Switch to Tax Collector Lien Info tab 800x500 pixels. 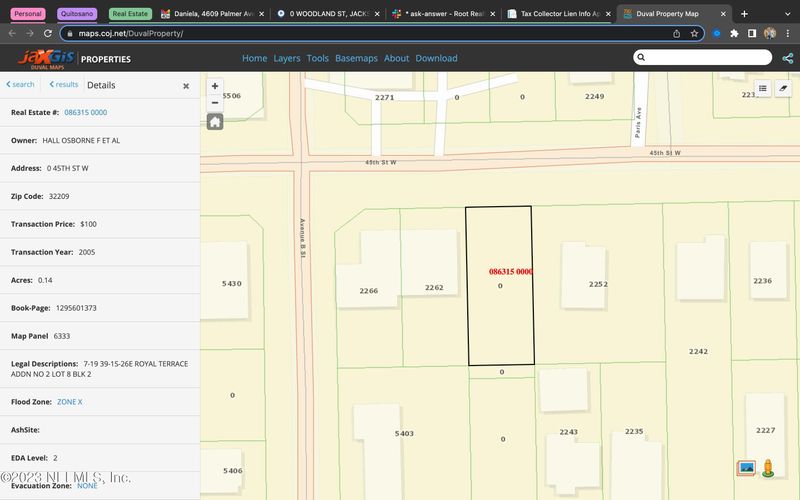point(559,14)
